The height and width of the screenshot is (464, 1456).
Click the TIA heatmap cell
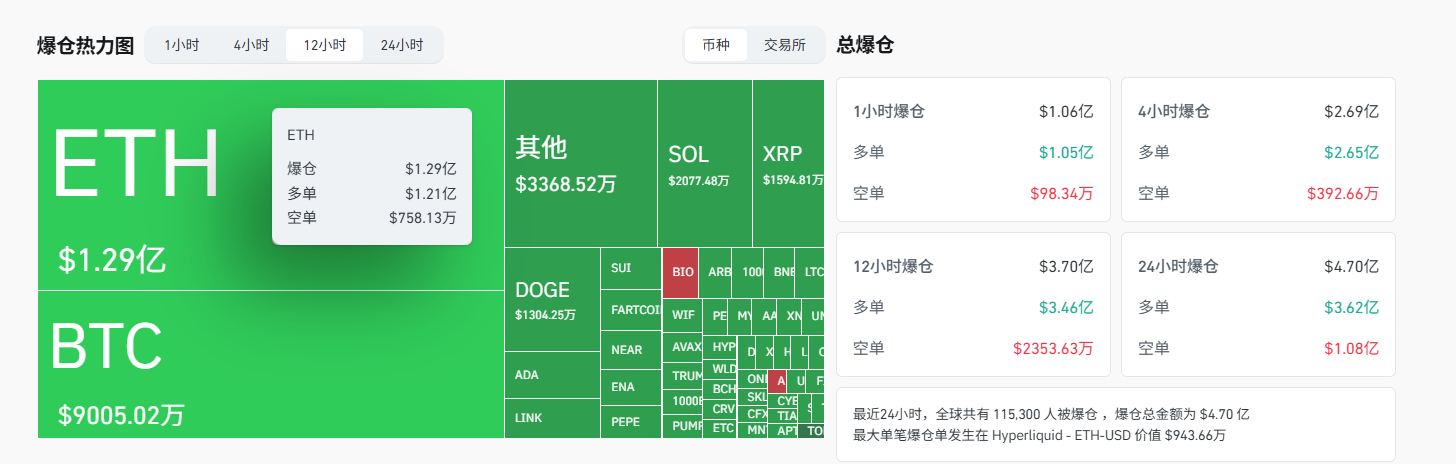(x=783, y=415)
